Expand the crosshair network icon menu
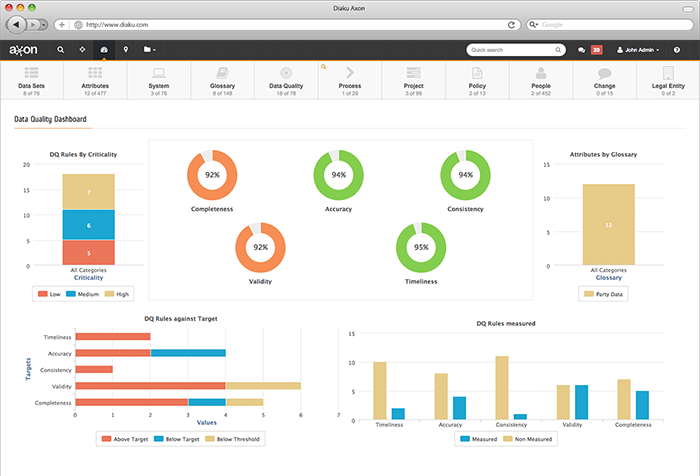The image size is (700, 476). coord(82,49)
